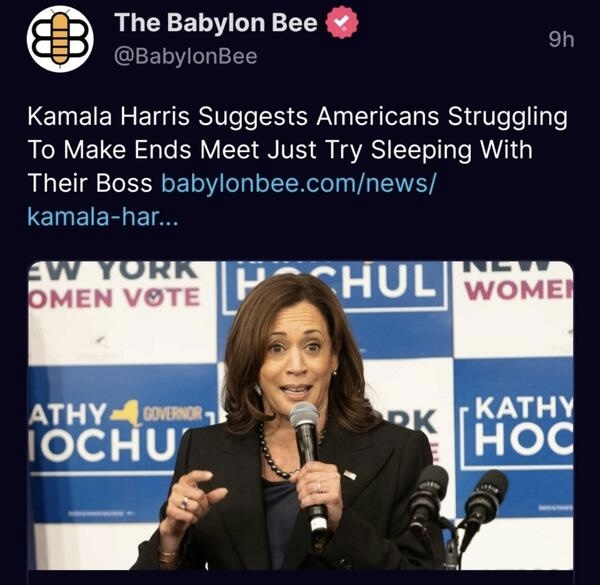Visit the @BabylonBee handle
Screen dimensions: 600x585
click(x=186, y=57)
